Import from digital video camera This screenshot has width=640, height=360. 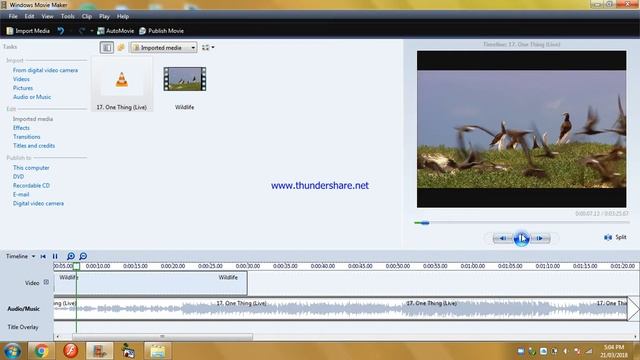tap(45, 70)
